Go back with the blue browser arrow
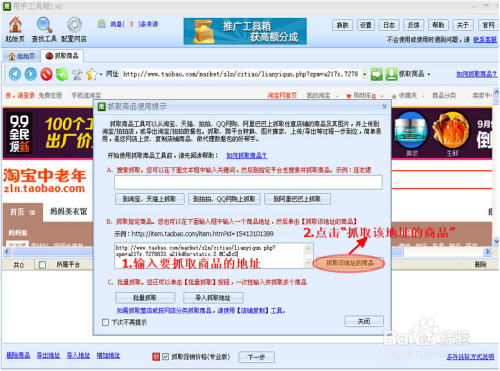Viewport: 500px width, 371px height. click(15, 74)
